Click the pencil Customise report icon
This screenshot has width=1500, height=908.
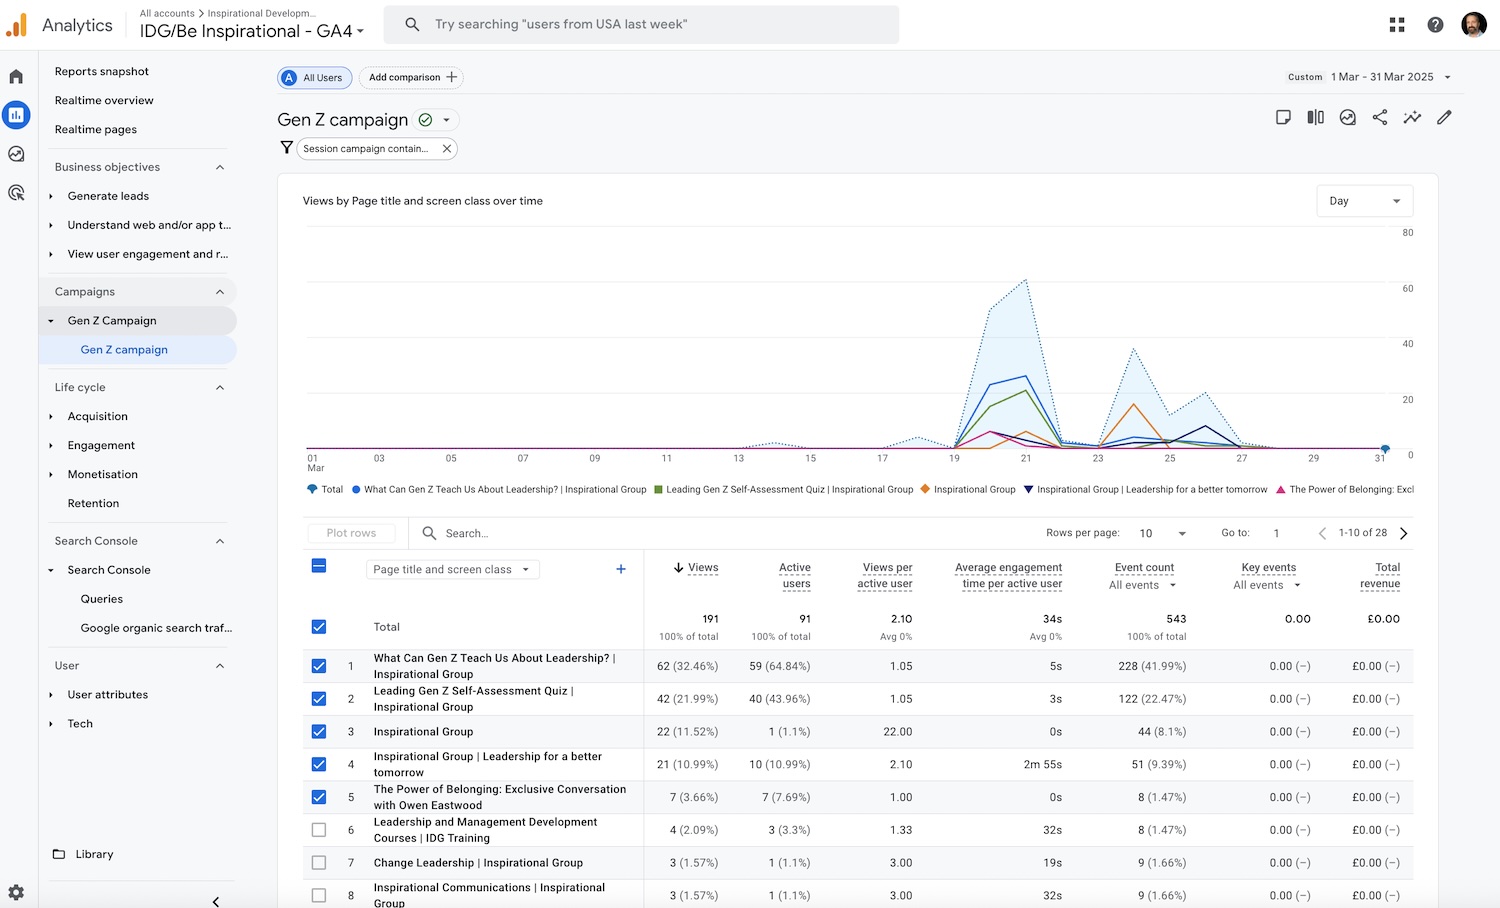(1444, 118)
